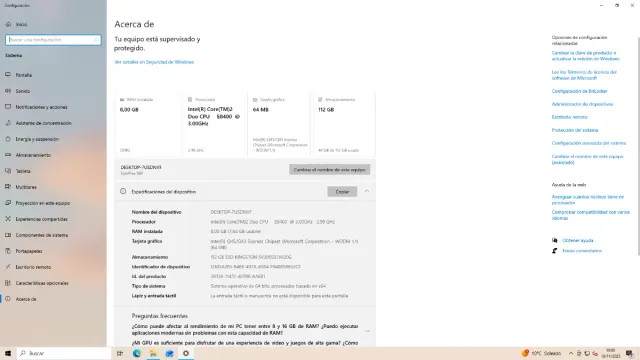Click Características opcionales icon
The height and width of the screenshot is (360, 640).
point(8,283)
